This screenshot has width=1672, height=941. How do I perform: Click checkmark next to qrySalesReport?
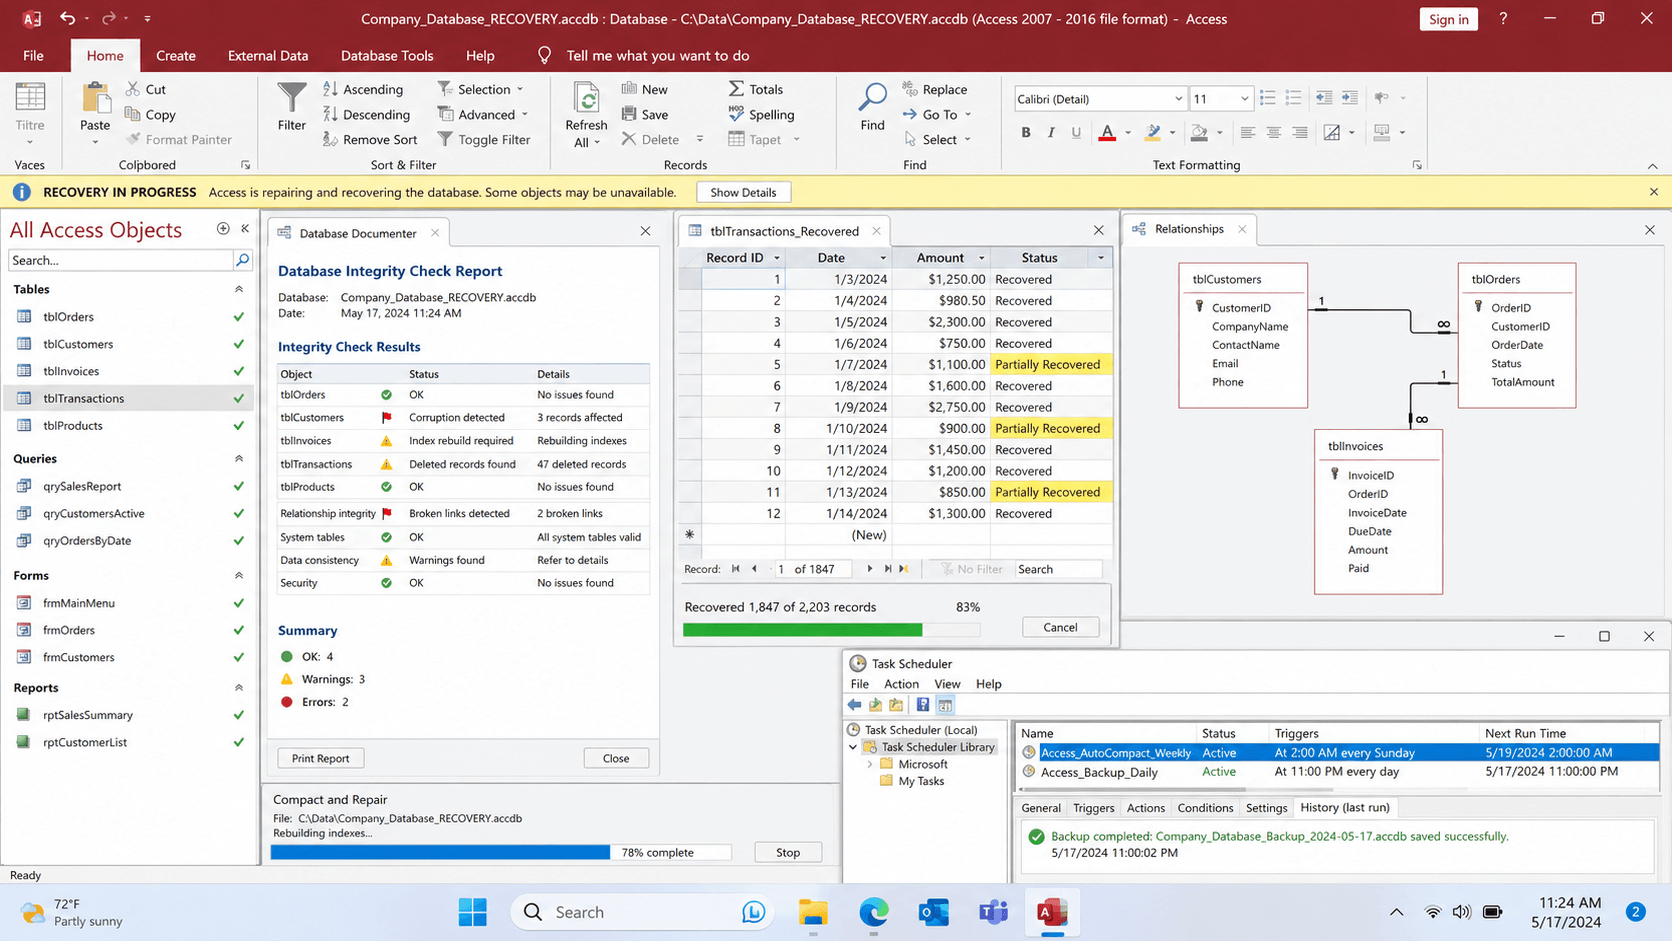[x=238, y=487]
